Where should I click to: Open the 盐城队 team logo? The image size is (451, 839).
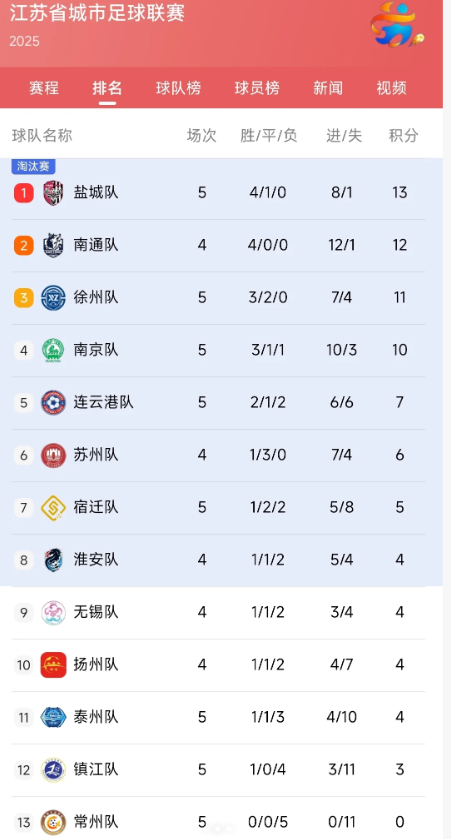[53, 193]
